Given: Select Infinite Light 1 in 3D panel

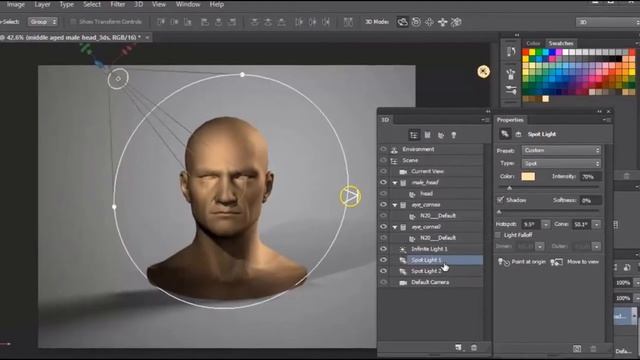Looking at the screenshot, I should [x=429, y=249].
